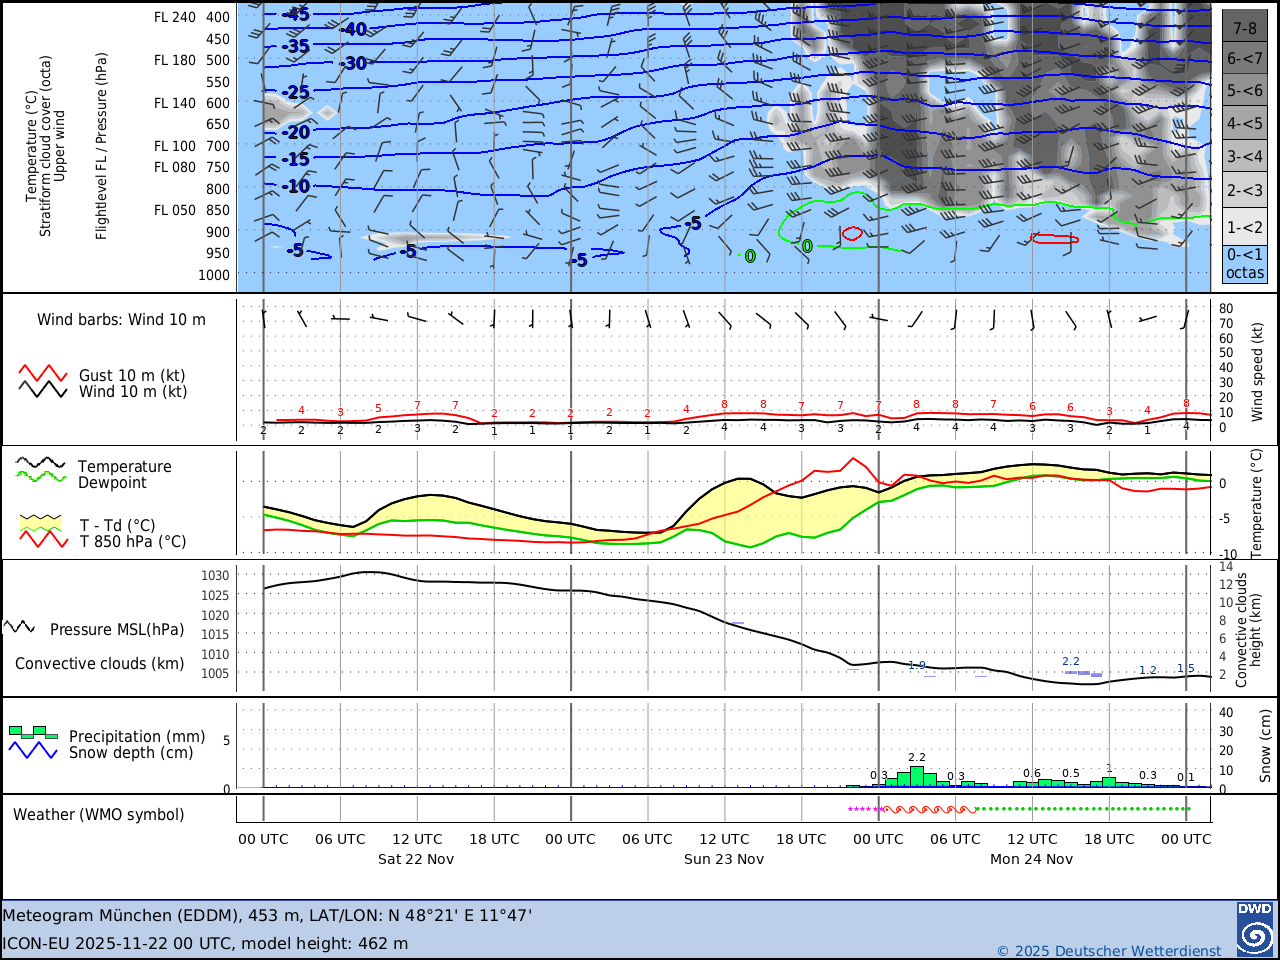Click the green Precipitation bars legend icon
This screenshot has width=1280, height=960.
[33, 732]
